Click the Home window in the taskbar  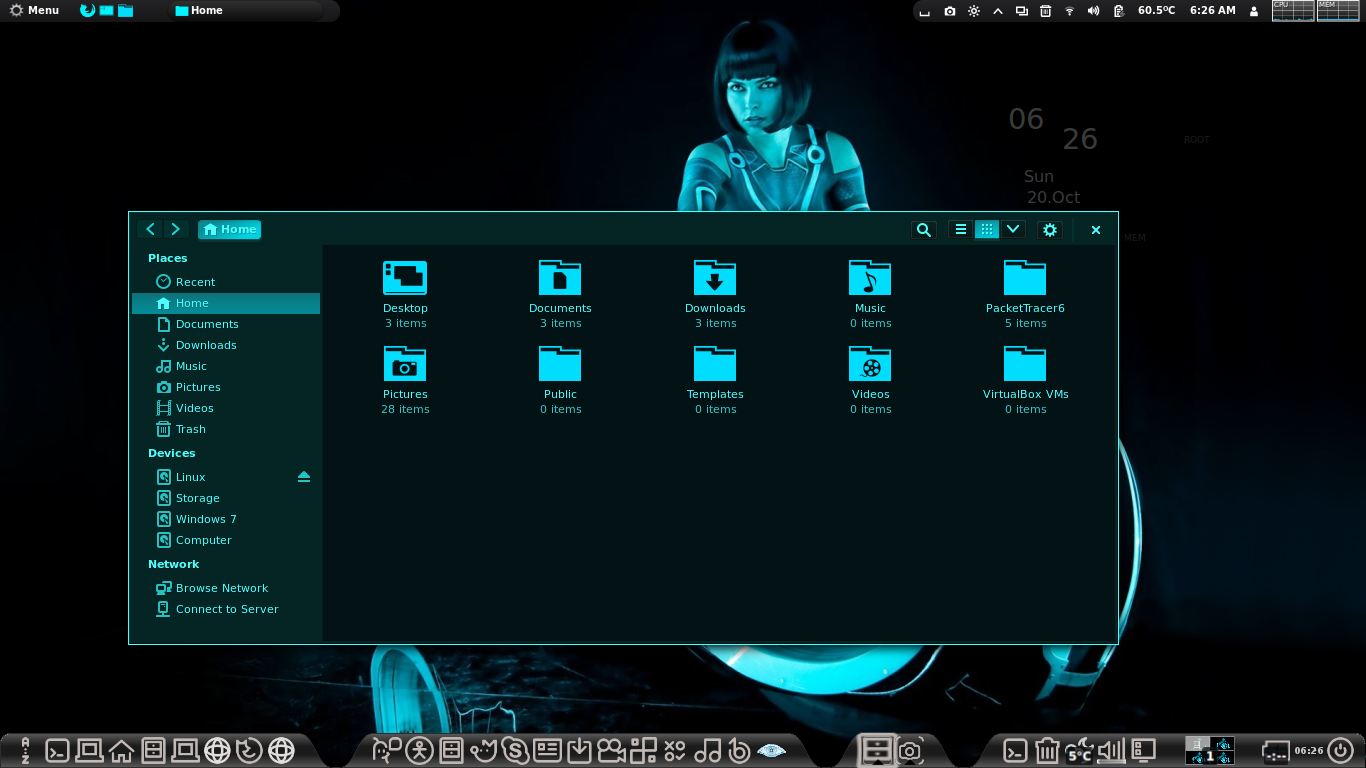tap(245, 10)
